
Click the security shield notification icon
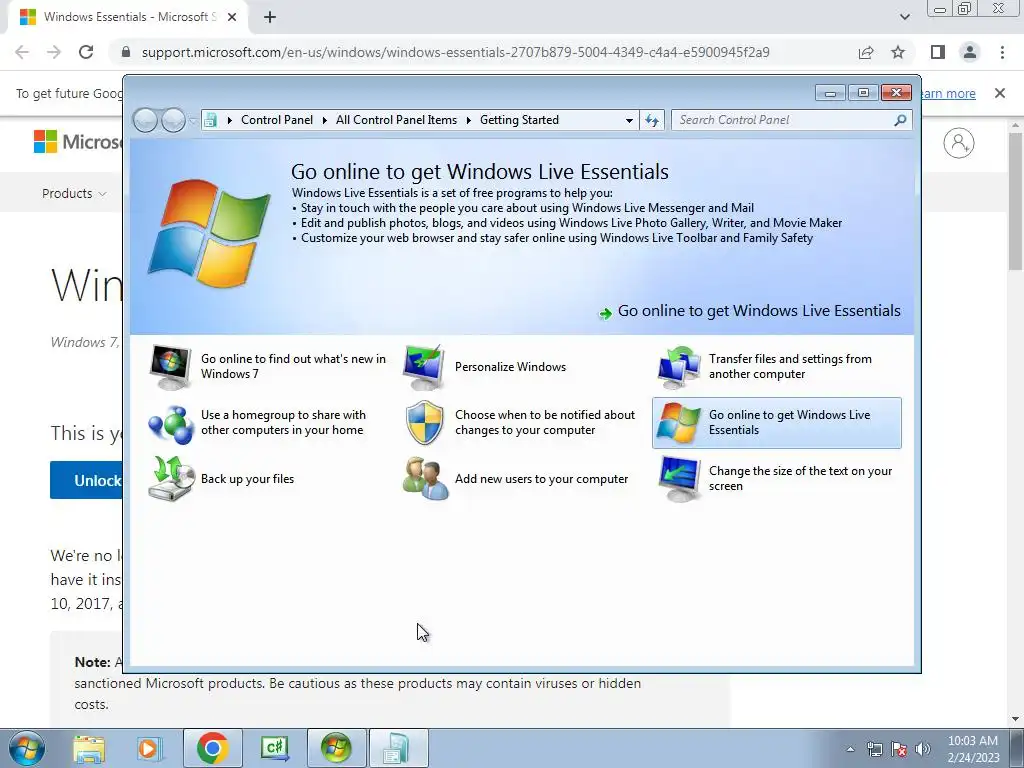[424, 423]
